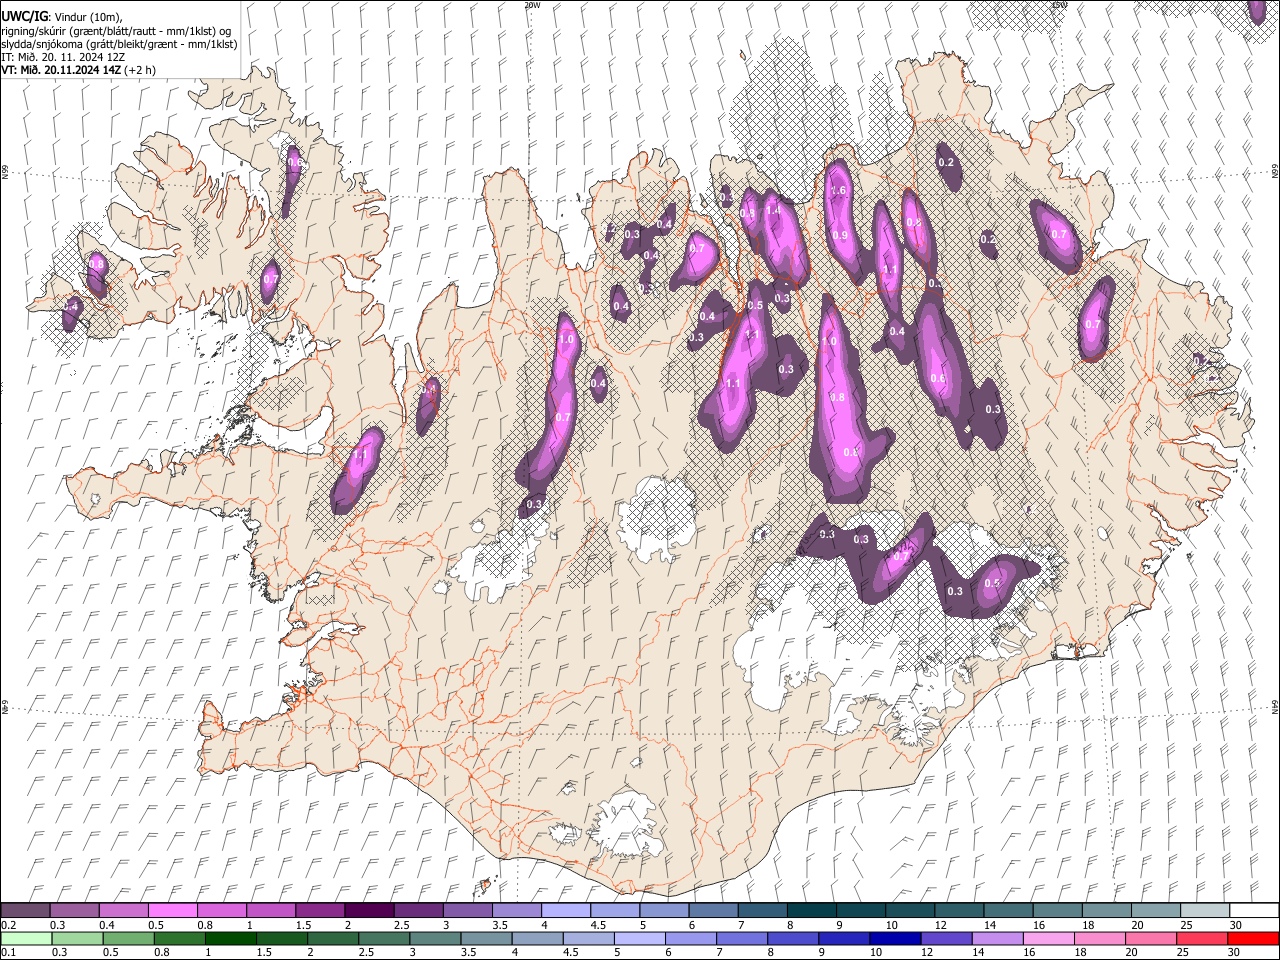Pick the bright red swatch above 30 in lower legend
The width and height of the screenshot is (1280, 960).
(1252, 938)
